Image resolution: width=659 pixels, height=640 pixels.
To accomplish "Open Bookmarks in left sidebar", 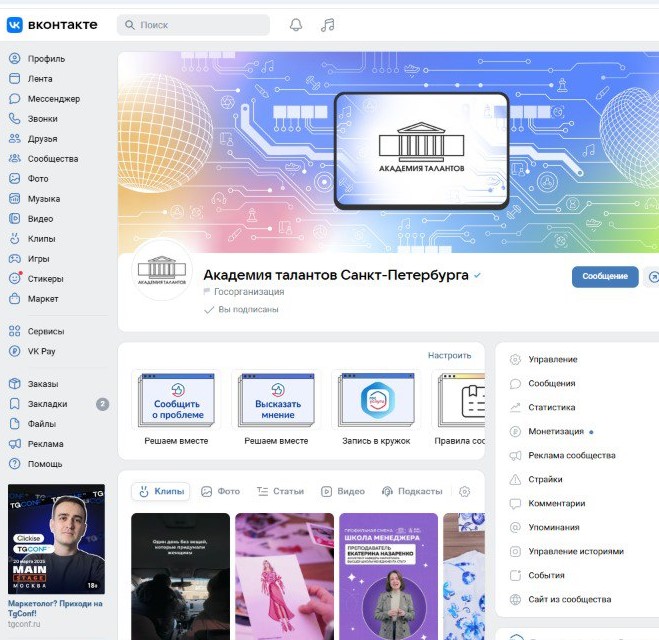I will tap(47, 404).
